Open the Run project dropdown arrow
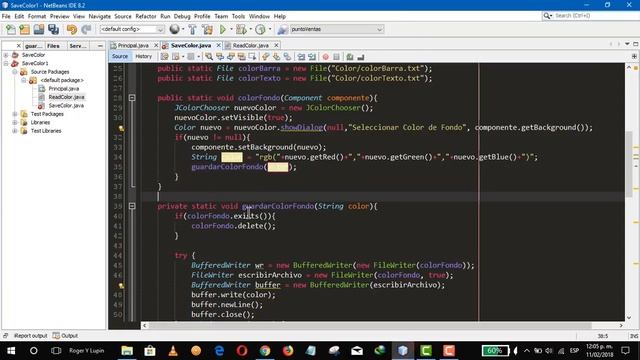 coord(231,29)
